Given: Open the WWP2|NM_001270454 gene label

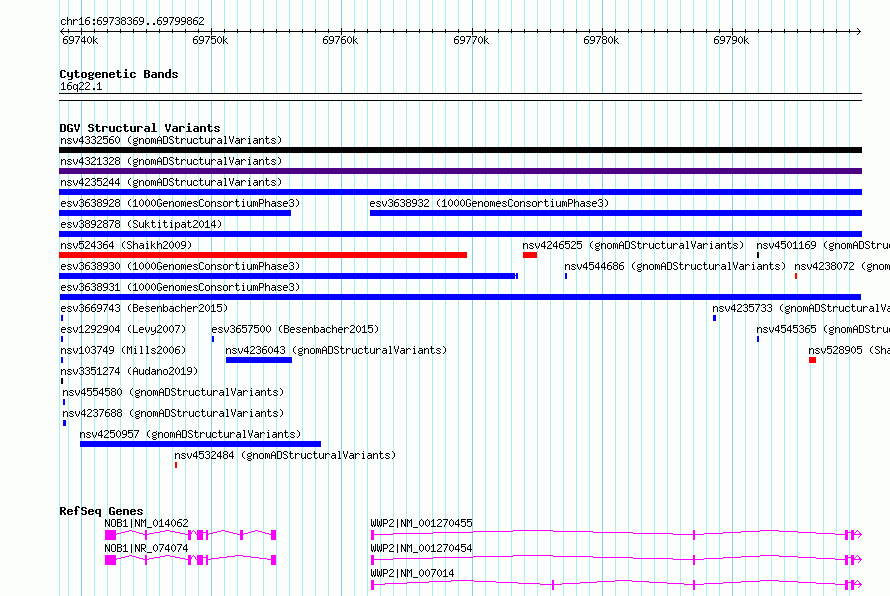Looking at the screenshot, I should coord(421,548).
